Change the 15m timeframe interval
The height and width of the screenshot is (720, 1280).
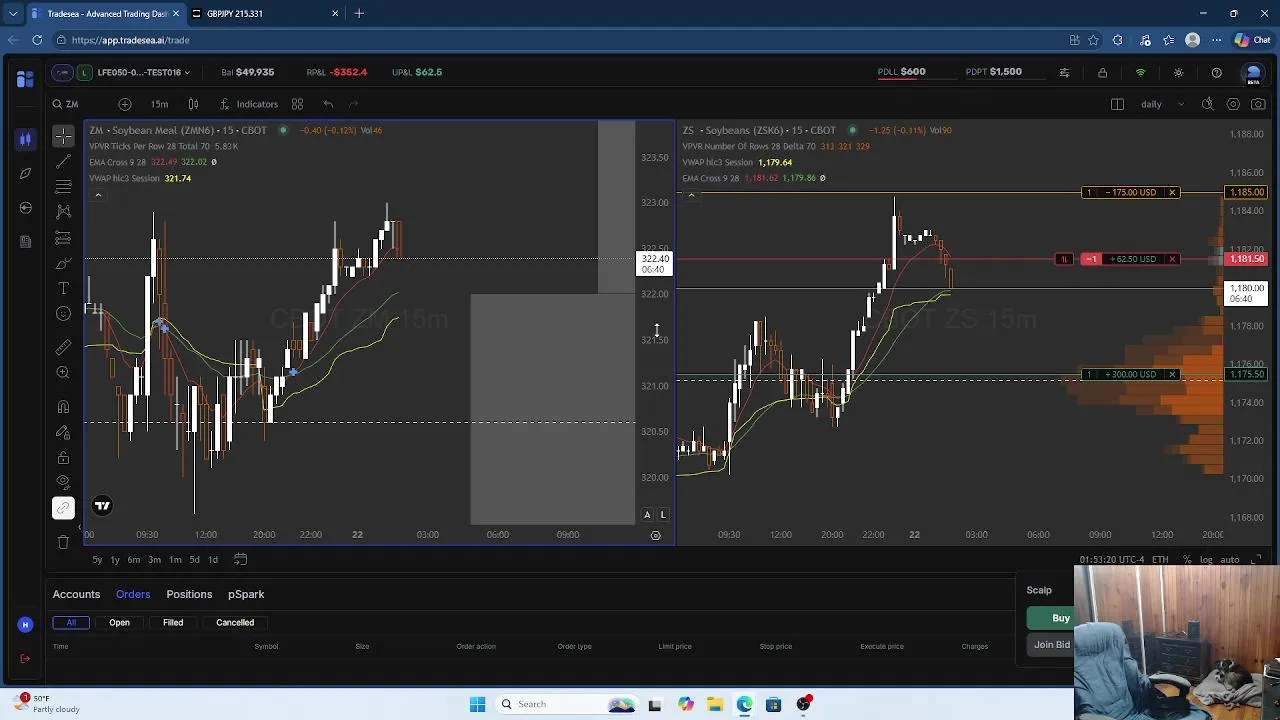point(159,104)
